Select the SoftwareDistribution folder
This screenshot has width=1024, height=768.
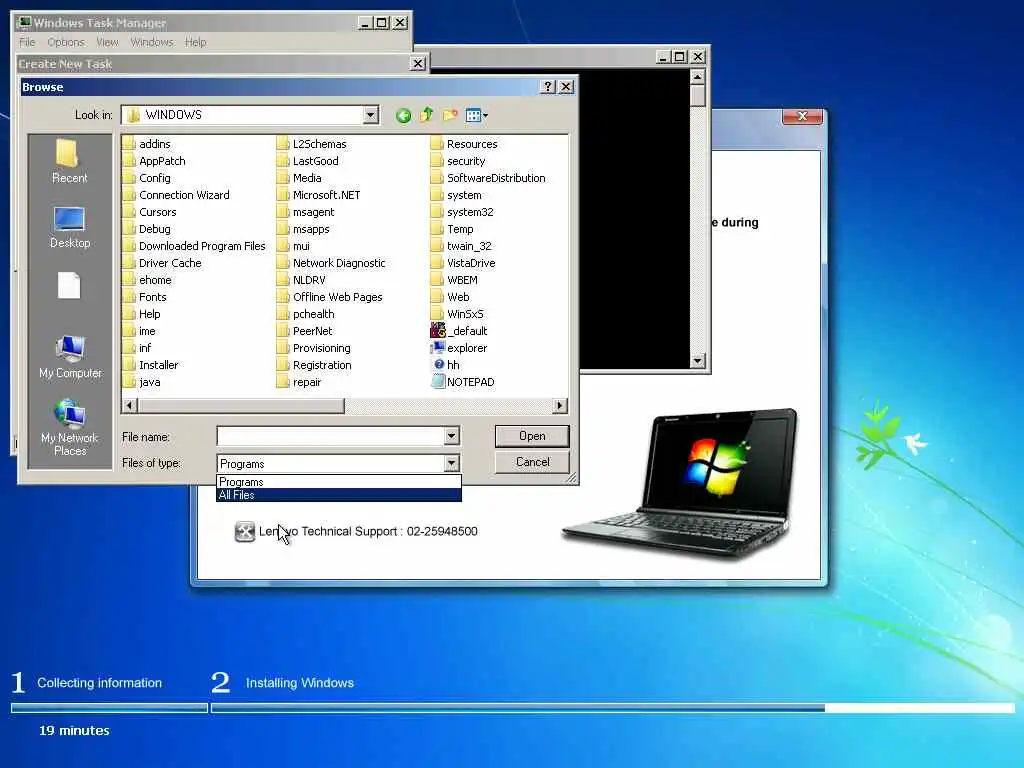pos(488,178)
